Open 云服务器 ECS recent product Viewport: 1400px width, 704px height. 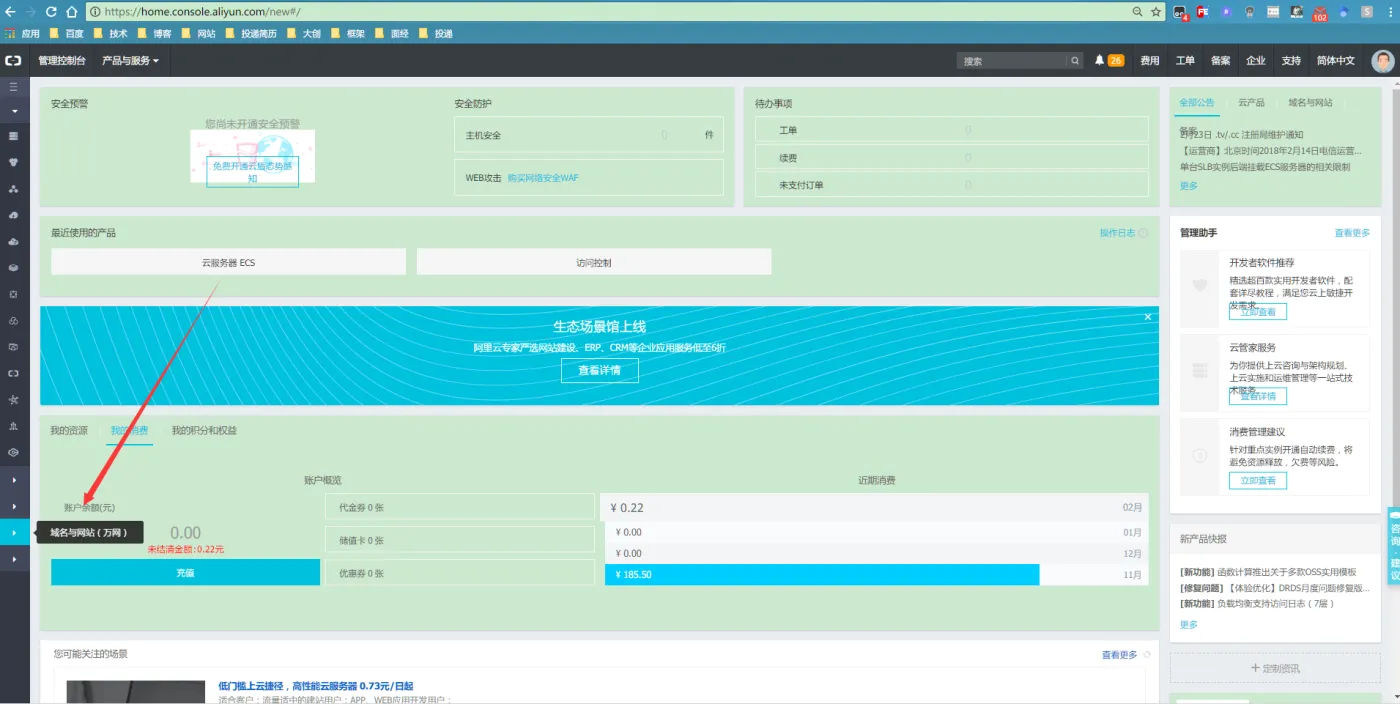click(228, 262)
